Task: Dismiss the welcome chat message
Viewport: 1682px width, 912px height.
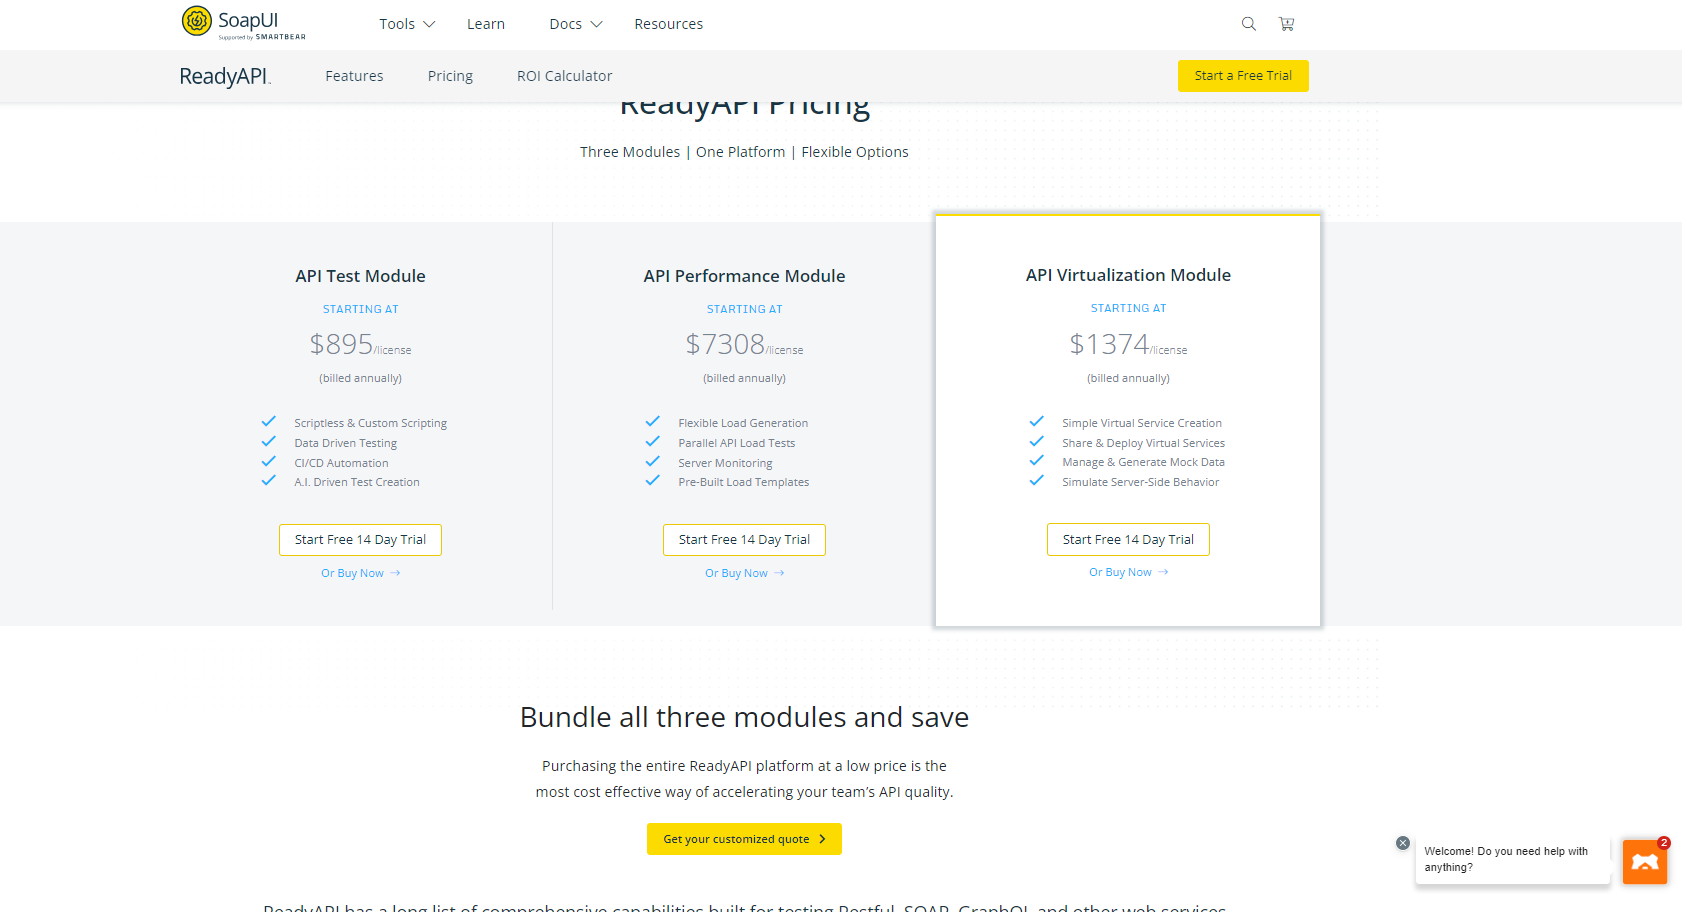Action: [x=1403, y=843]
